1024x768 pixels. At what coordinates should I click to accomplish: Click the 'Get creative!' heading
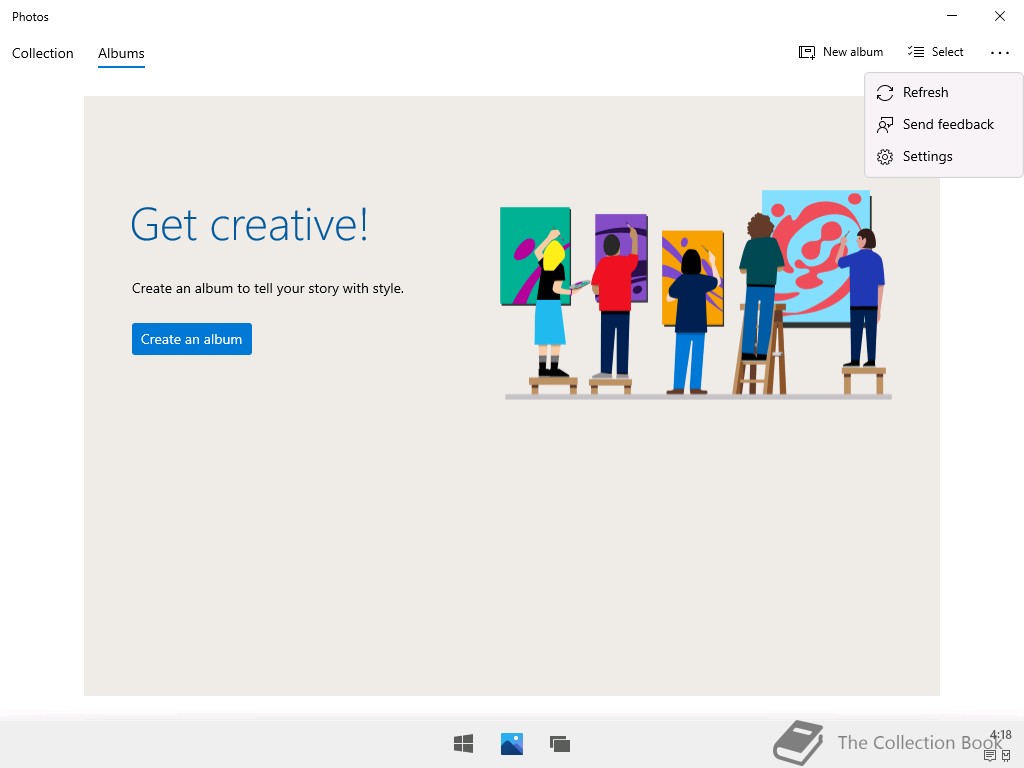point(249,225)
